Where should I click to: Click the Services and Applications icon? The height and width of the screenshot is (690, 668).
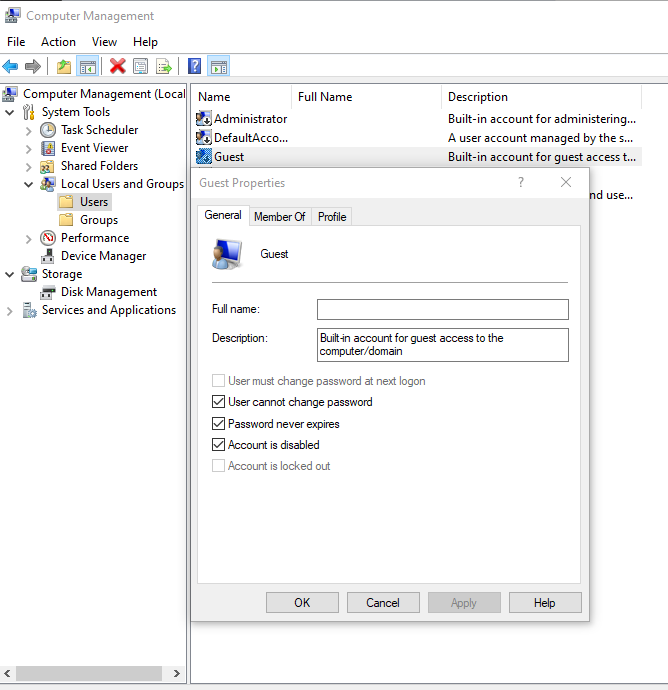pyautogui.click(x=29, y=310)
